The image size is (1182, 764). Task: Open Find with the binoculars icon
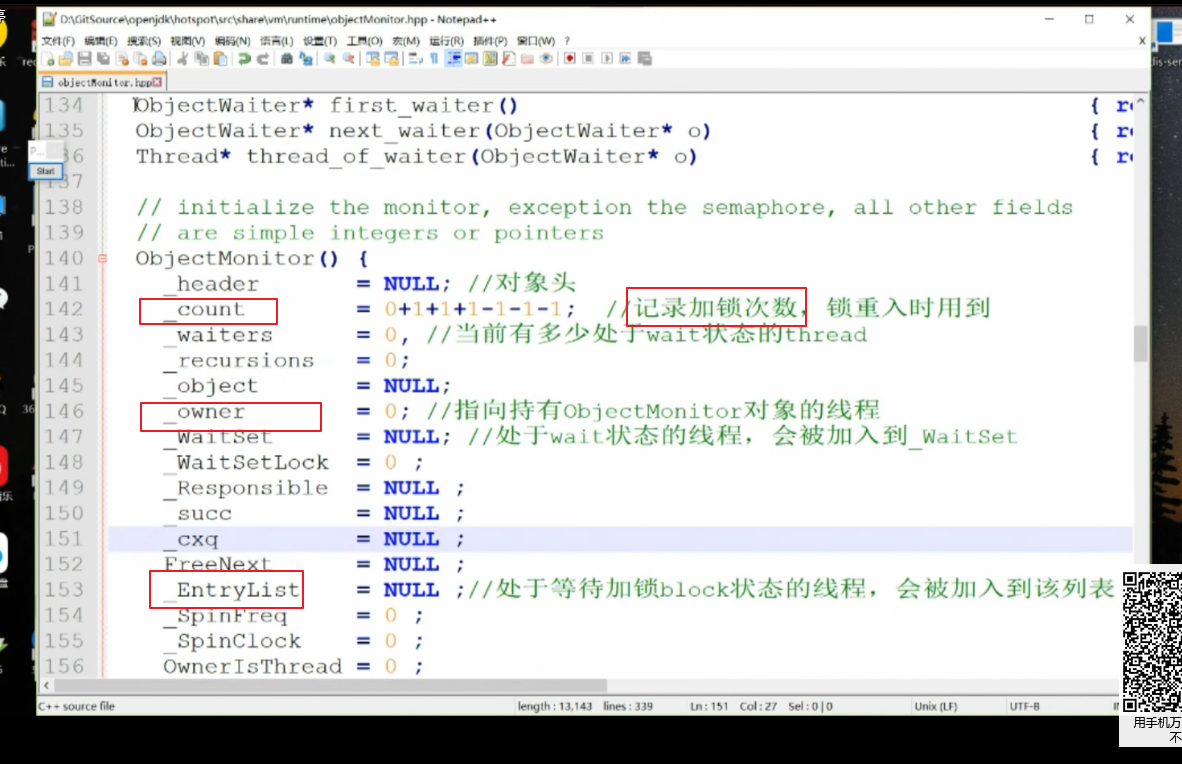[x=287, y=59]
